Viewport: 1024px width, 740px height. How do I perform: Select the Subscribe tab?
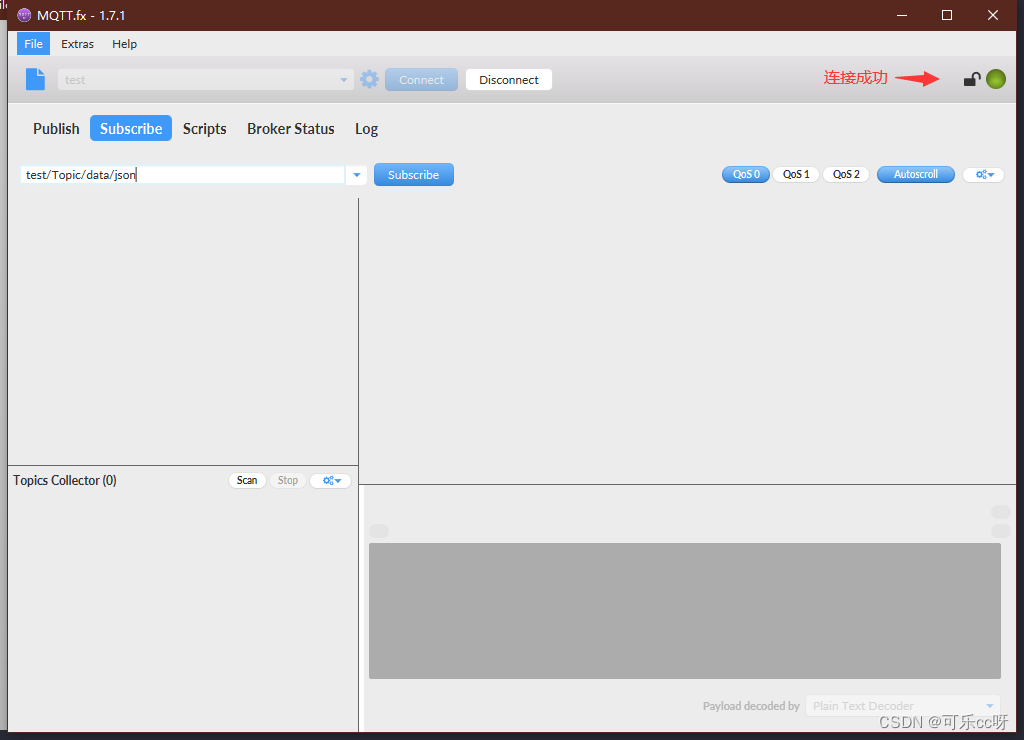click(x=131, y=129)
